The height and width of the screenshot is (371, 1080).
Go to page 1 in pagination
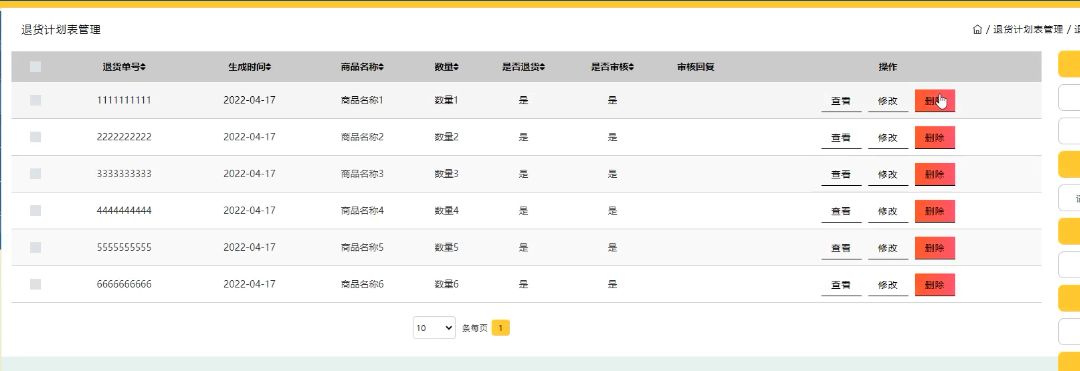pyautogui.click(x=501, y=328)
